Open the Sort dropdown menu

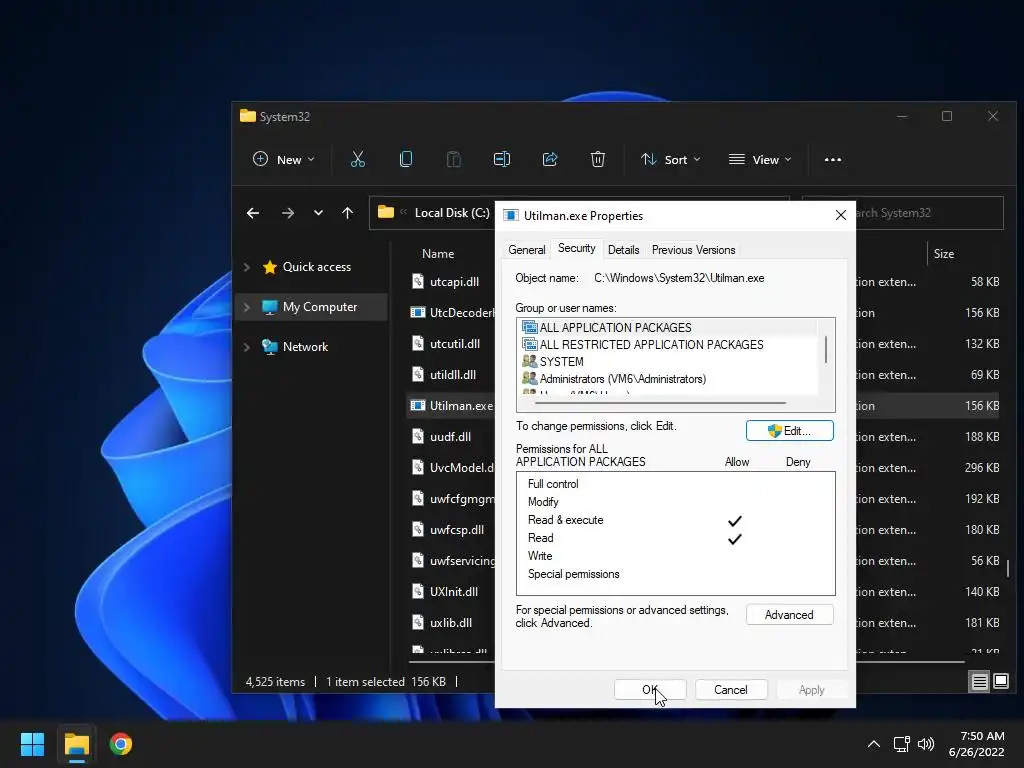(671, 159)
